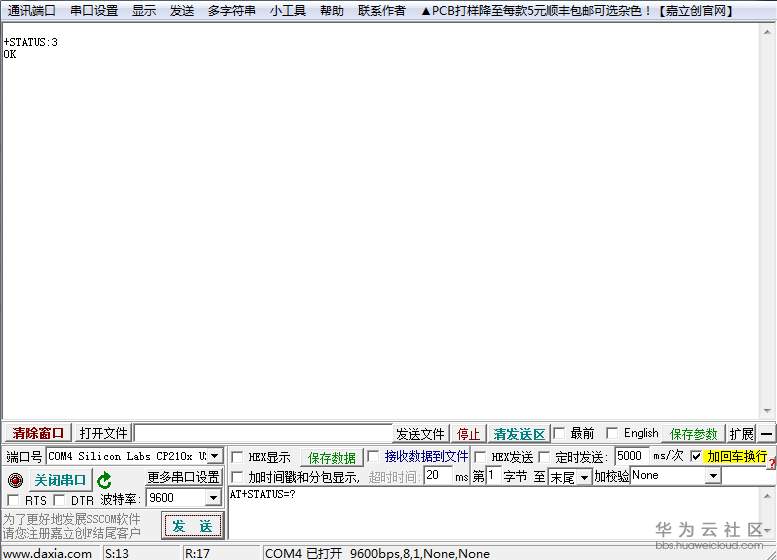Click the PCB打样 嘉立创官网 advertisement link

tap(577, 10)
